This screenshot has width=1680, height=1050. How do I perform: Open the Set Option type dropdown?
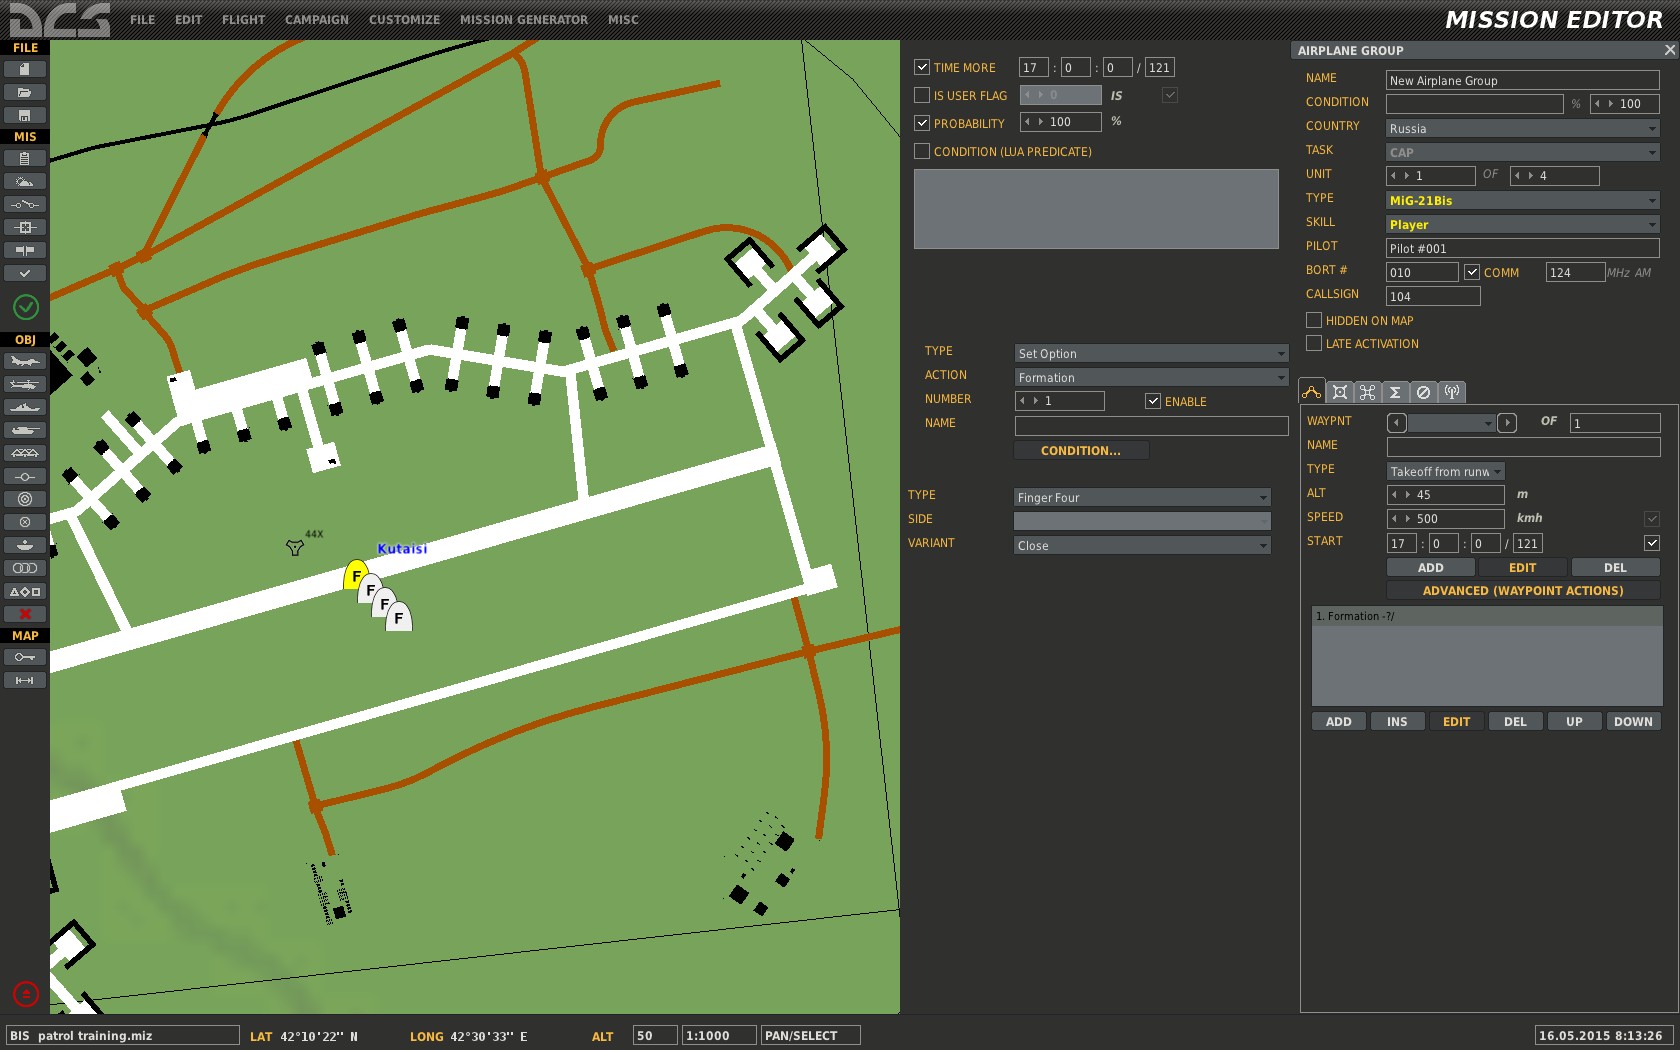coord(1151,353)
